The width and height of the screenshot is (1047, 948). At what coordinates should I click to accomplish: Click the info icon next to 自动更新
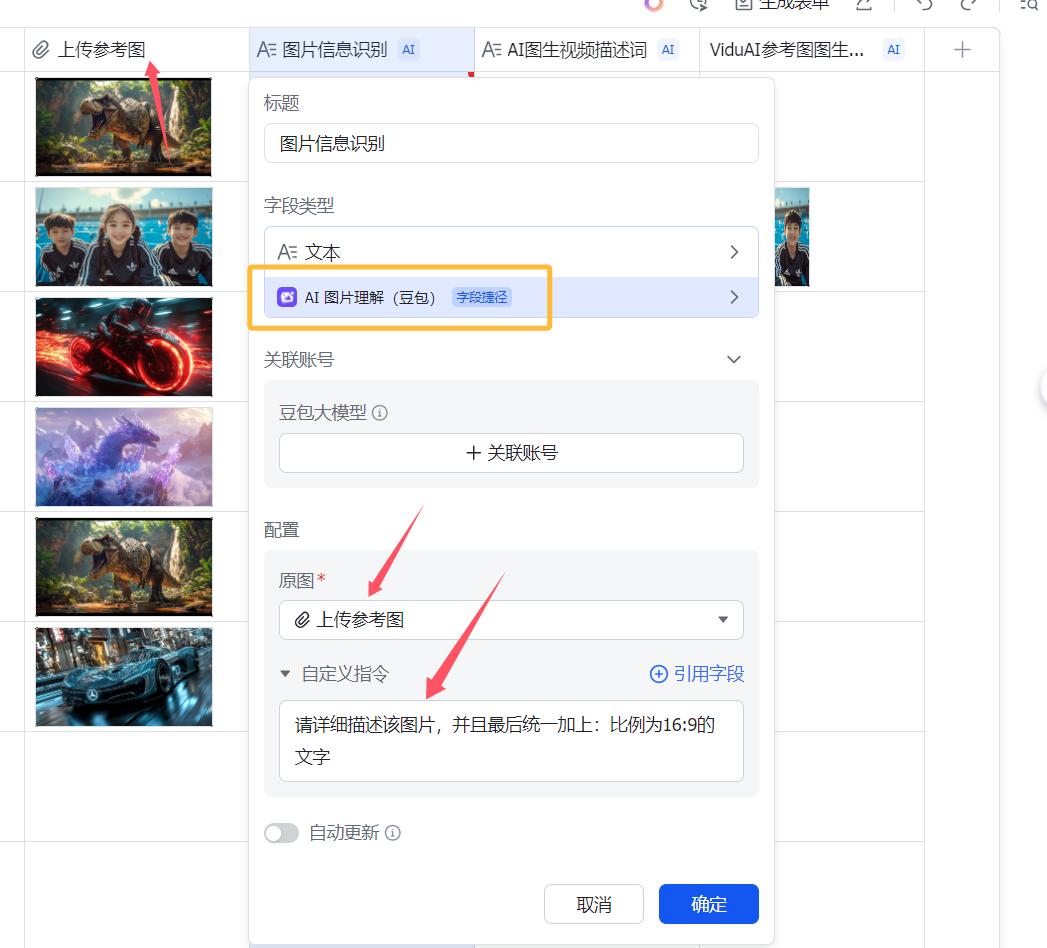coord(393,833)
